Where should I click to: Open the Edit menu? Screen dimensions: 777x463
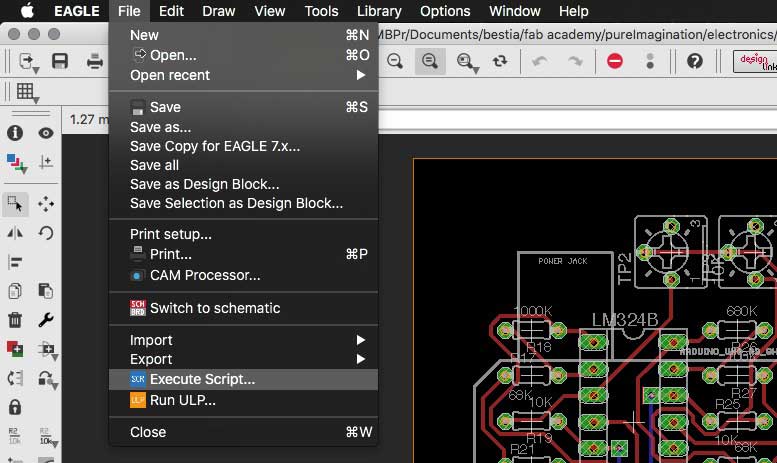click(171, 11)
